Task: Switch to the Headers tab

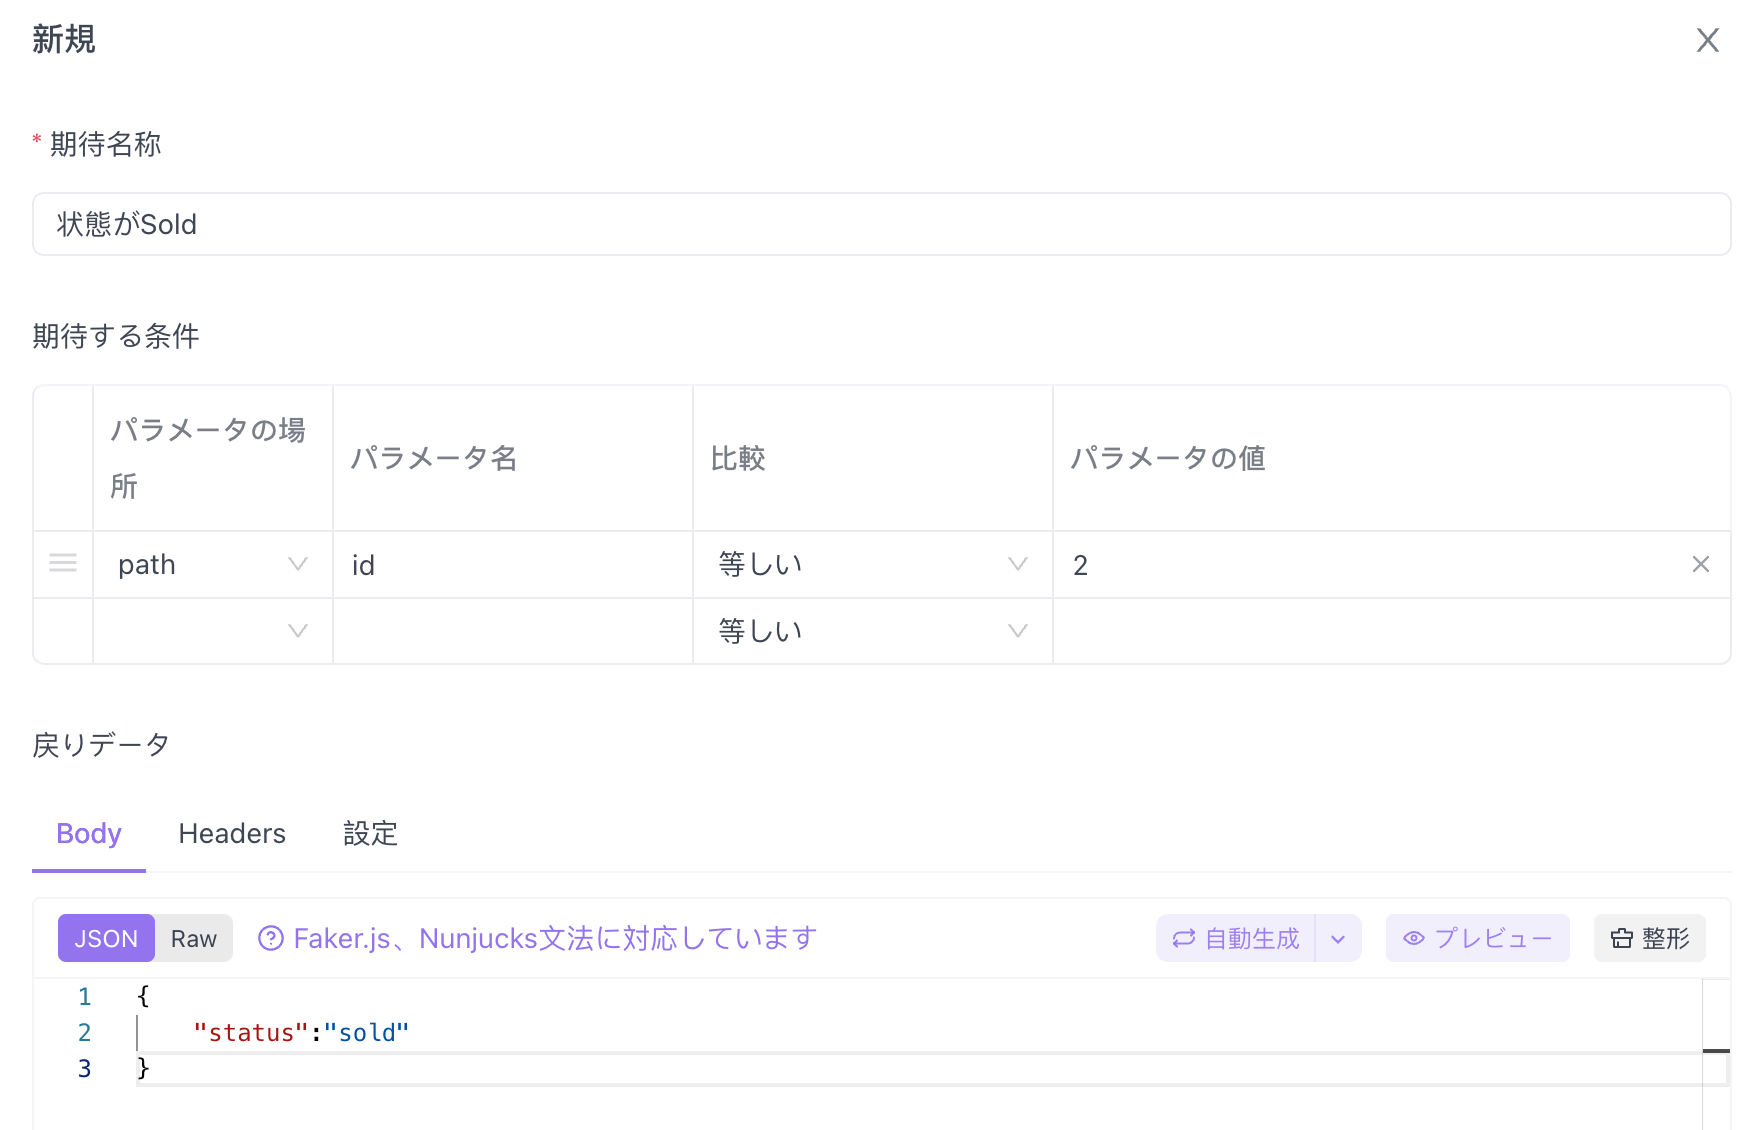Action: (232, 833)
